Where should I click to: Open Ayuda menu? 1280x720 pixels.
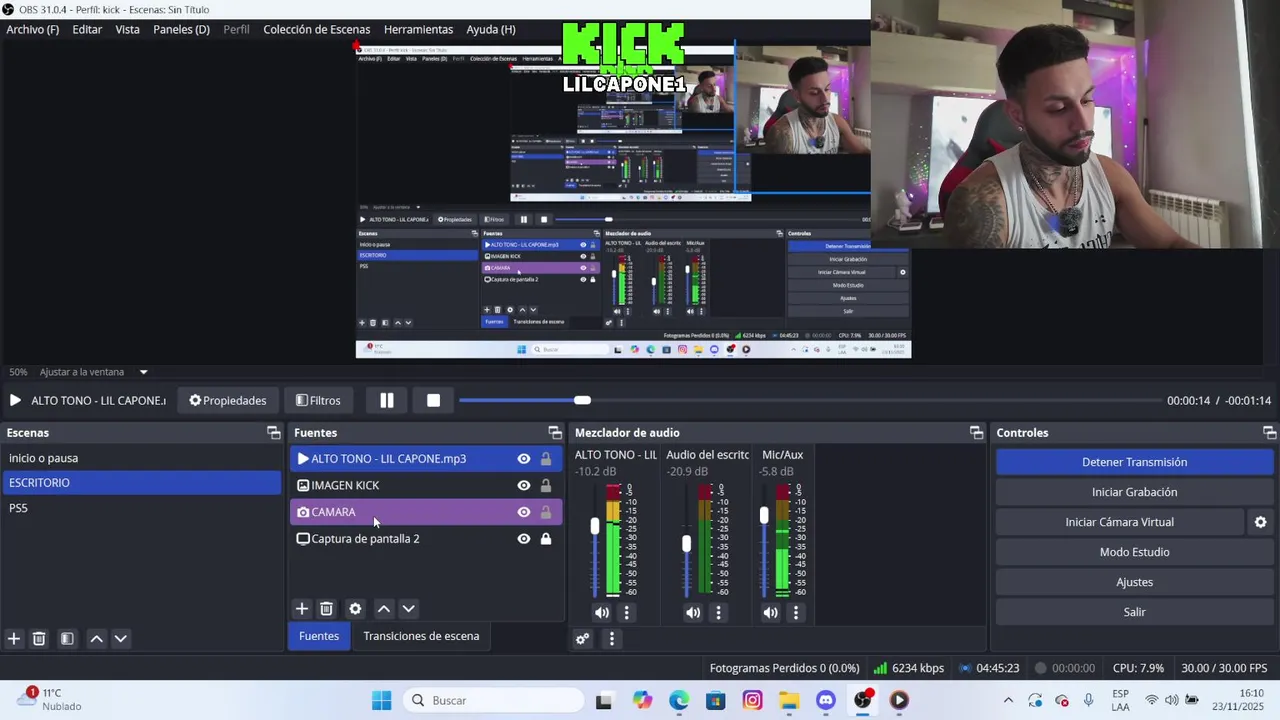click(x=491, y=29)
